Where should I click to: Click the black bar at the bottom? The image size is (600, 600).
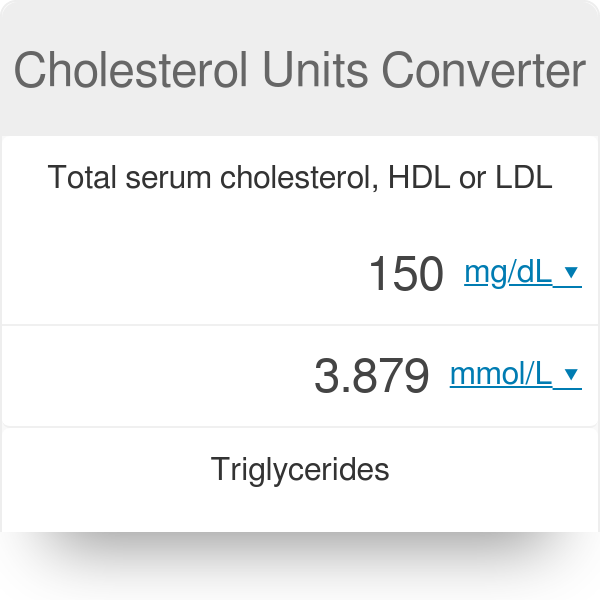click(300, 566)
